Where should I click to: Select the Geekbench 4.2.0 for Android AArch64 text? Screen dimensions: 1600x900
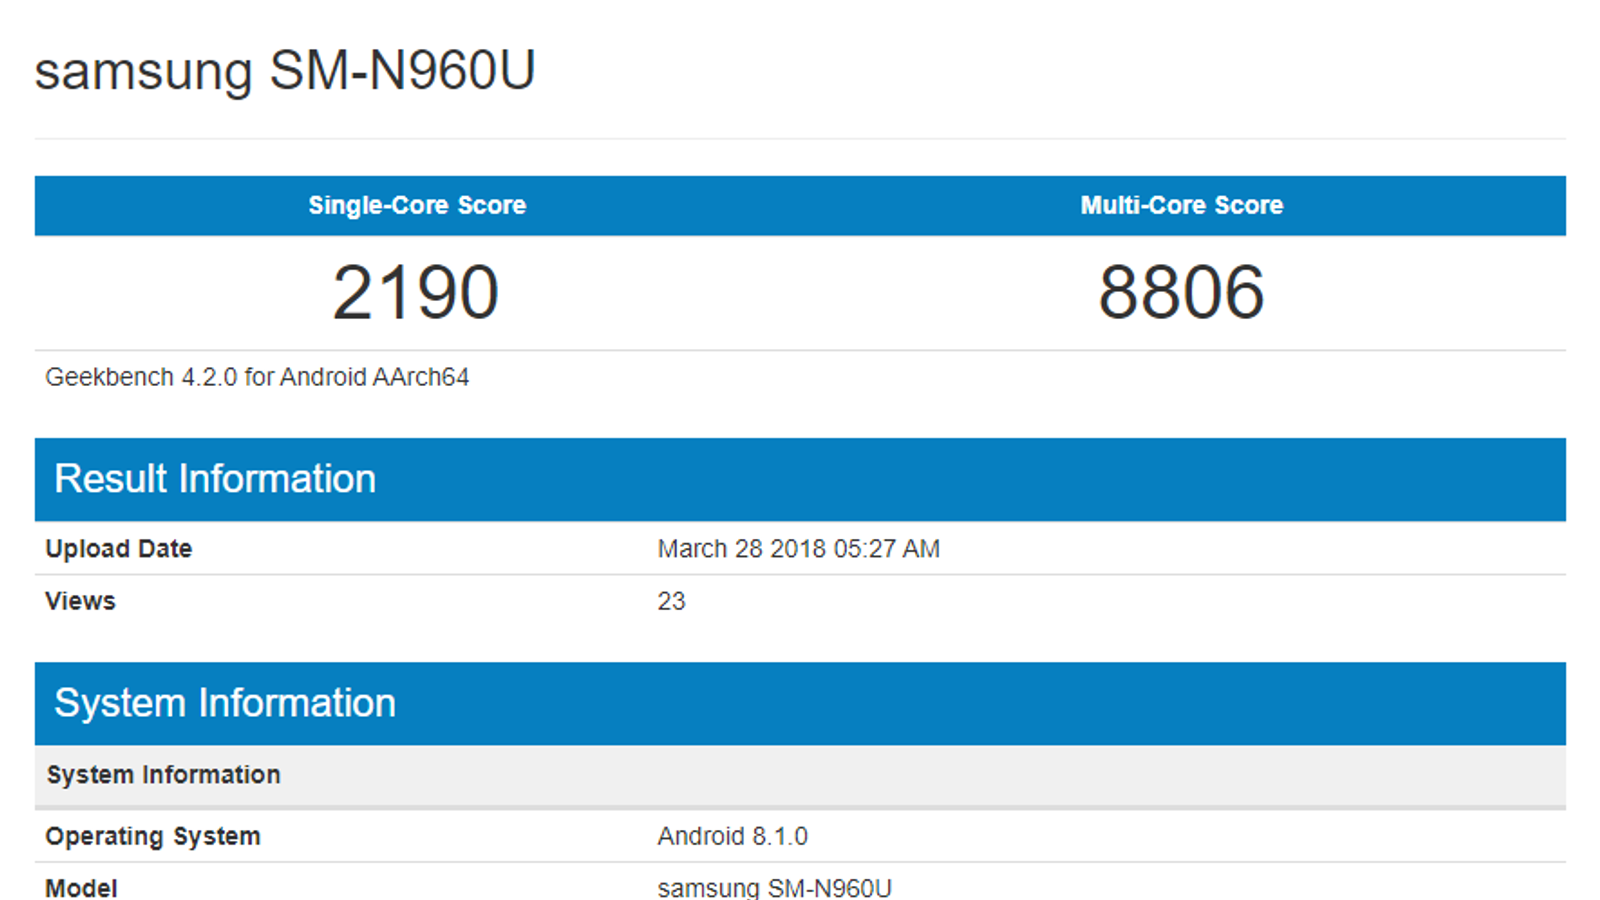(257, 377)
